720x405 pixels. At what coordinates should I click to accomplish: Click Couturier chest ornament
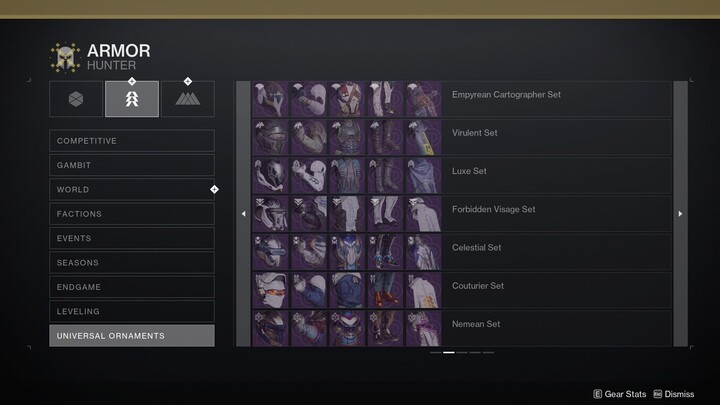point(347,290)
